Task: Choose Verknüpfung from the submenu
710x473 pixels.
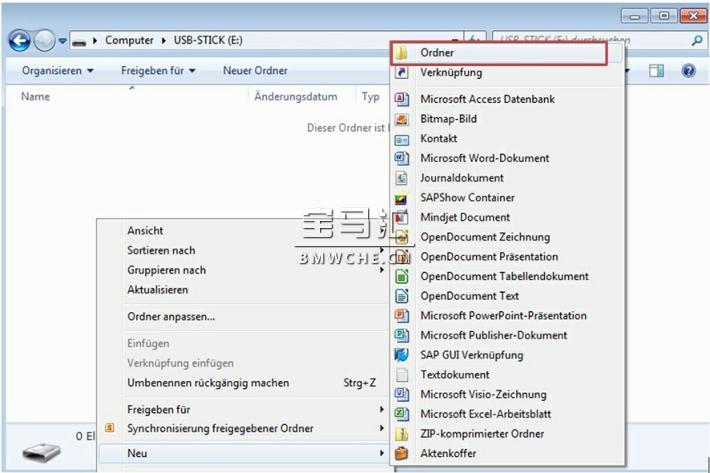Action: (x=451, y=72)
